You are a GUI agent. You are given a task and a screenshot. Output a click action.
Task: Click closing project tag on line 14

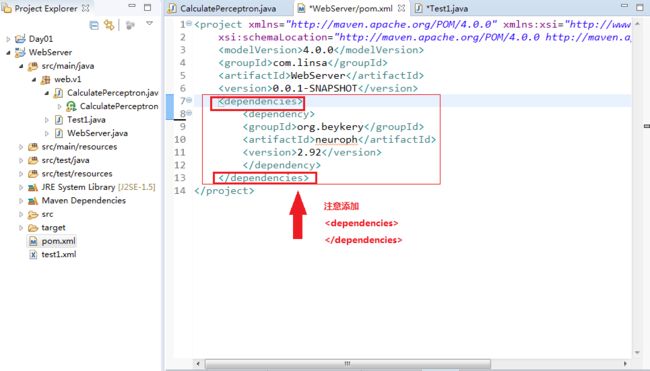(224, 191)
